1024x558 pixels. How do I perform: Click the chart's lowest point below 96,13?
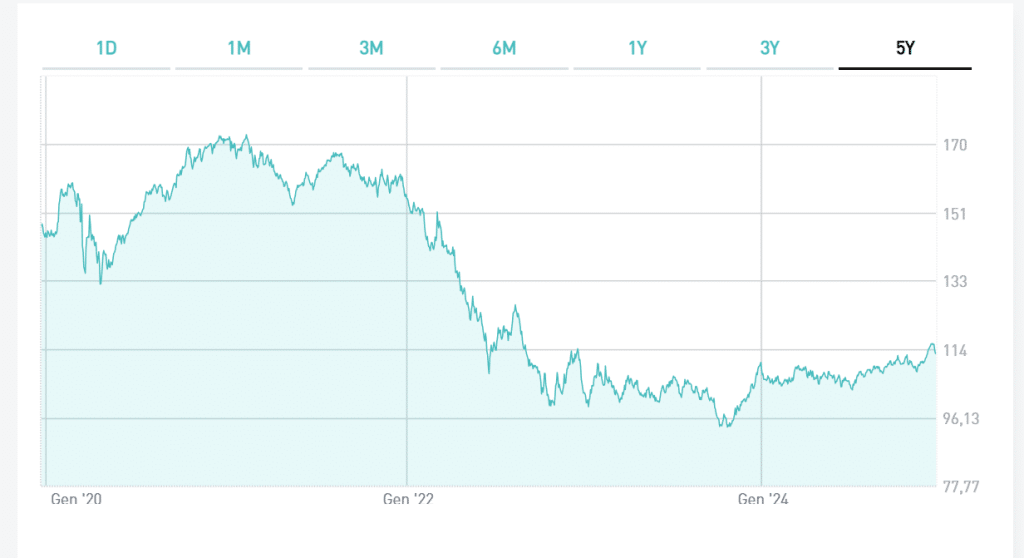pos(727,427)
